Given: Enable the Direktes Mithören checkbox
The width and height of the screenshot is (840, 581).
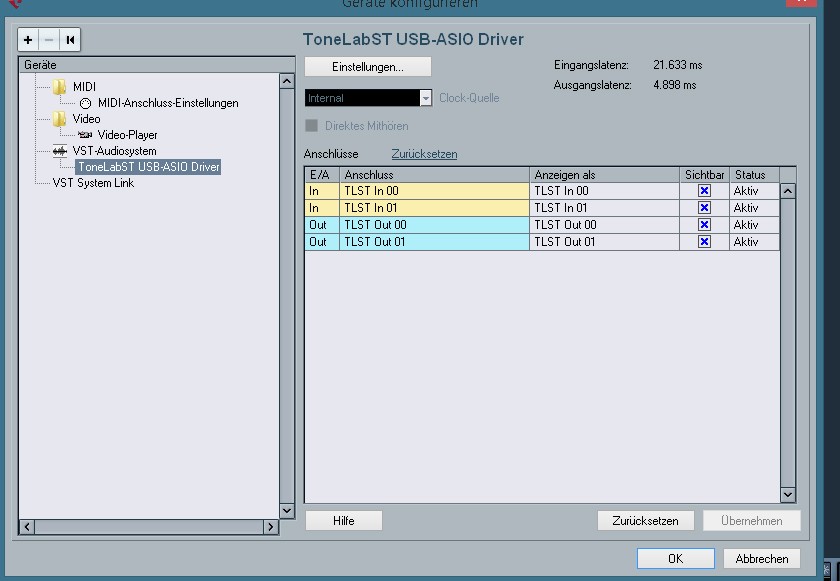Looking at the screenshot, I should coord(311,125).
